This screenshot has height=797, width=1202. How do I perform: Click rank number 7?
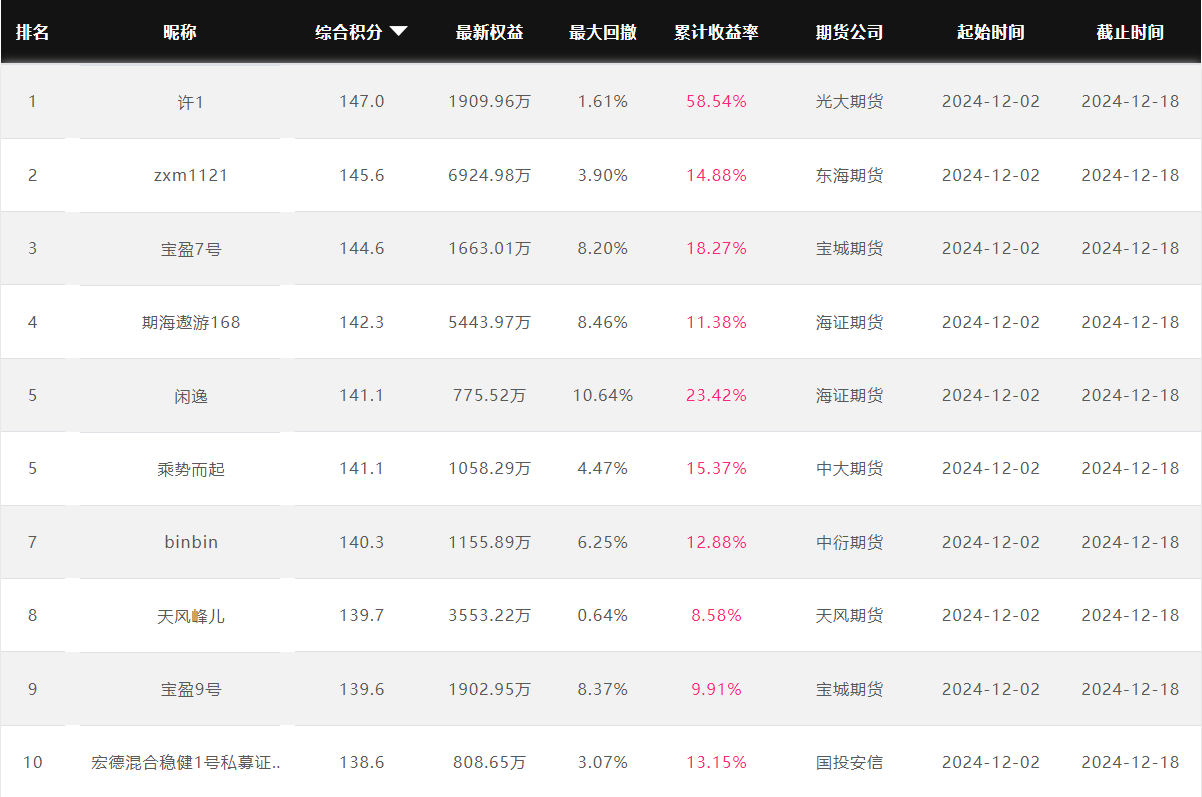coord(32,542)
